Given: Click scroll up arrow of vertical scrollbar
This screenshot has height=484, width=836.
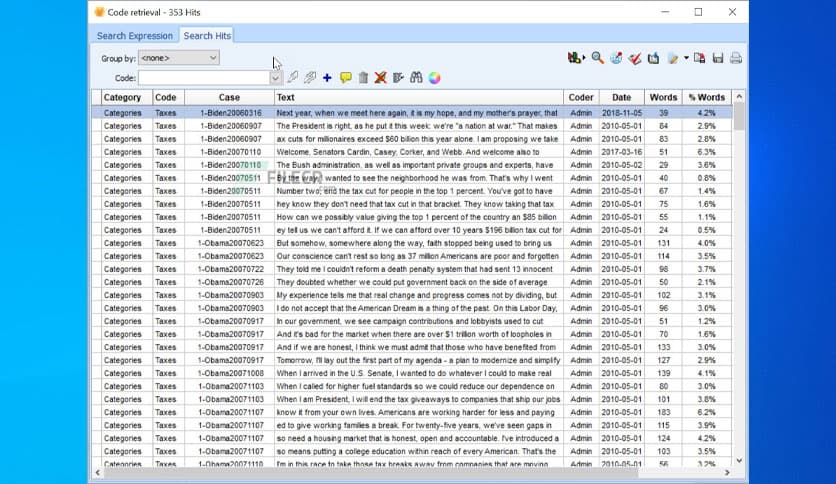Looking at the screenshot, I should click(x=739, y=96).
